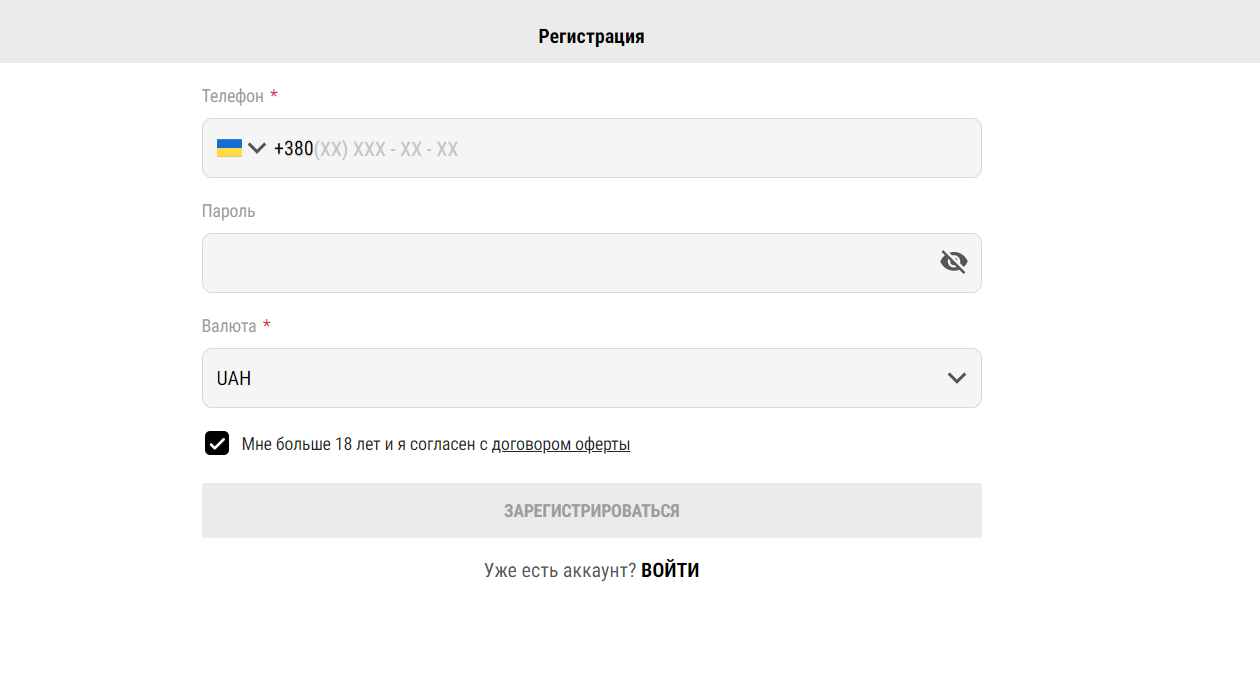The height and width of the screenshot is (675, 1260).
Task: Click the Регистрация header title
Action: pos(591,37)
